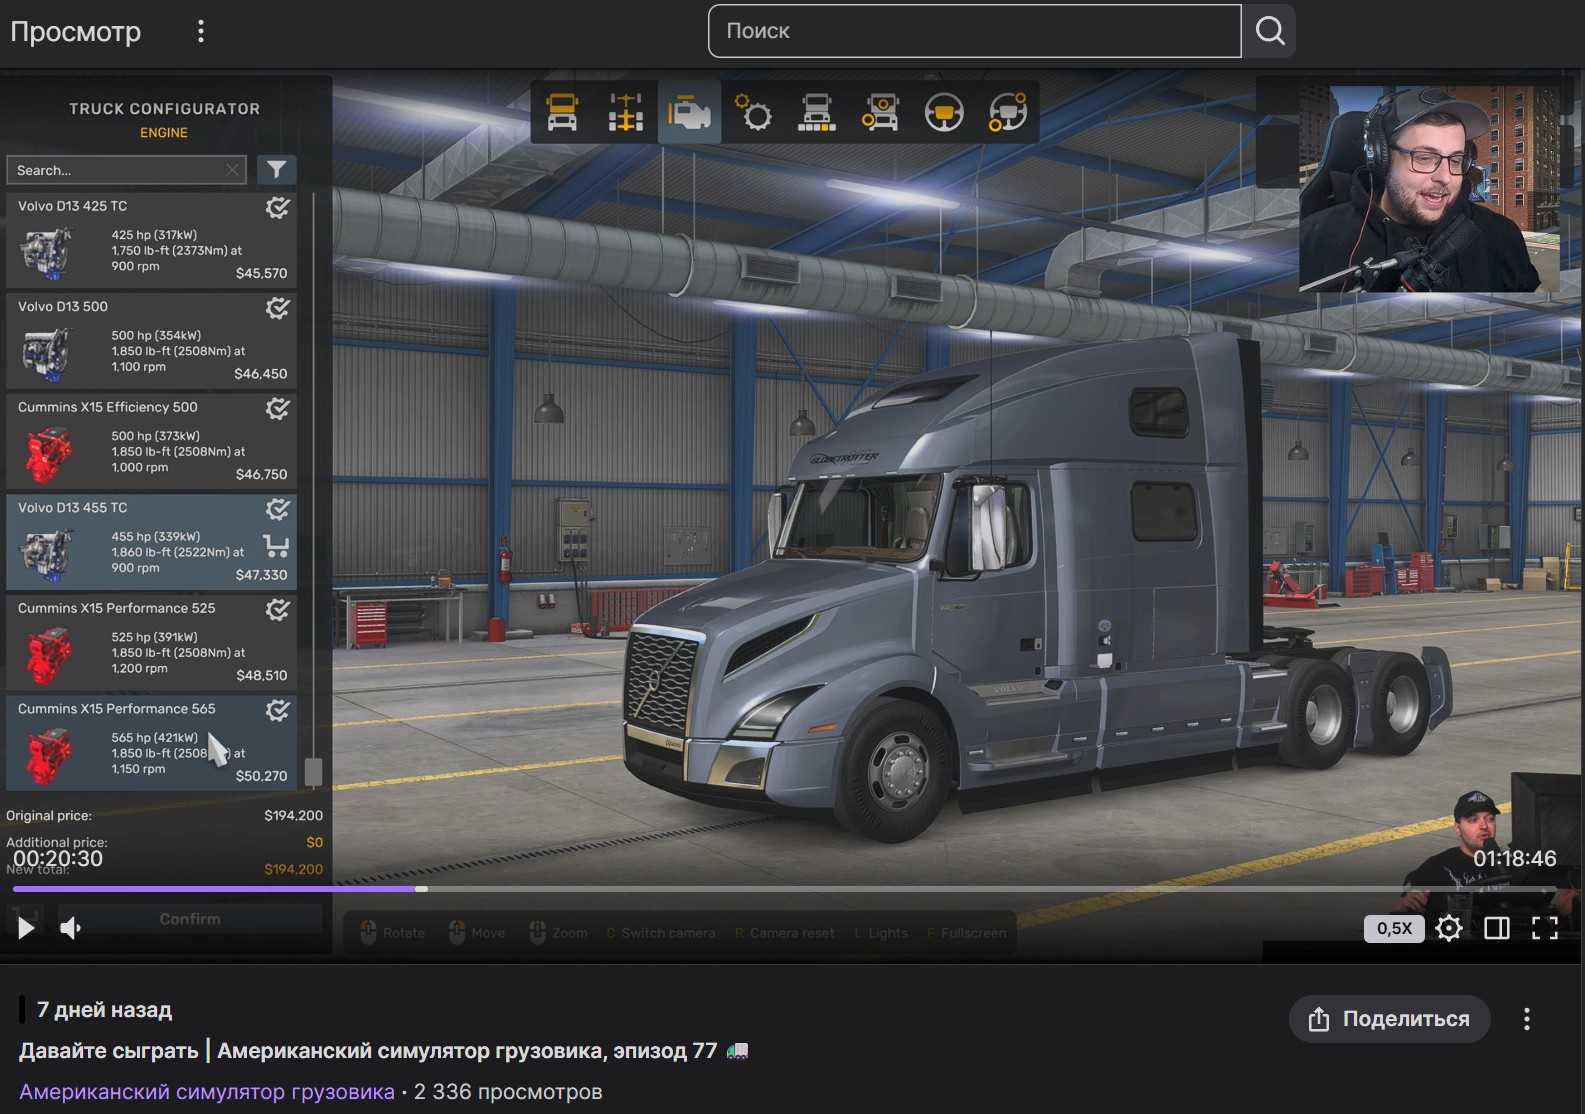The width and height of the screenshot is (1585, 1114).
Task: Open the engine list filter funnel
Action: click(277, 170)
